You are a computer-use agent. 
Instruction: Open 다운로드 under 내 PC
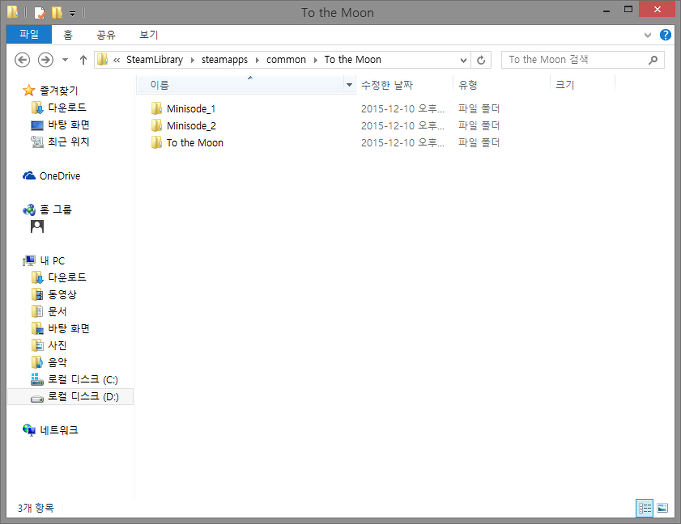tap(67, 277)
